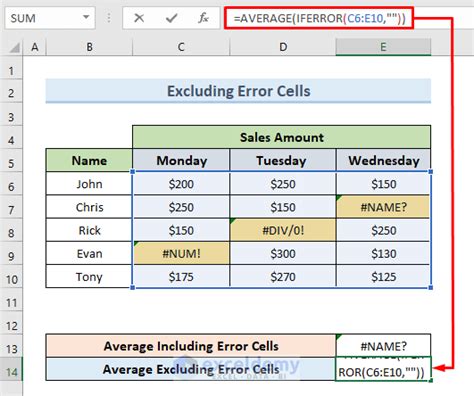The height and width of the screenshot is (396, 474).
Task: Select Chris's Tuesday $150 cell
Action: coord(283,207)
